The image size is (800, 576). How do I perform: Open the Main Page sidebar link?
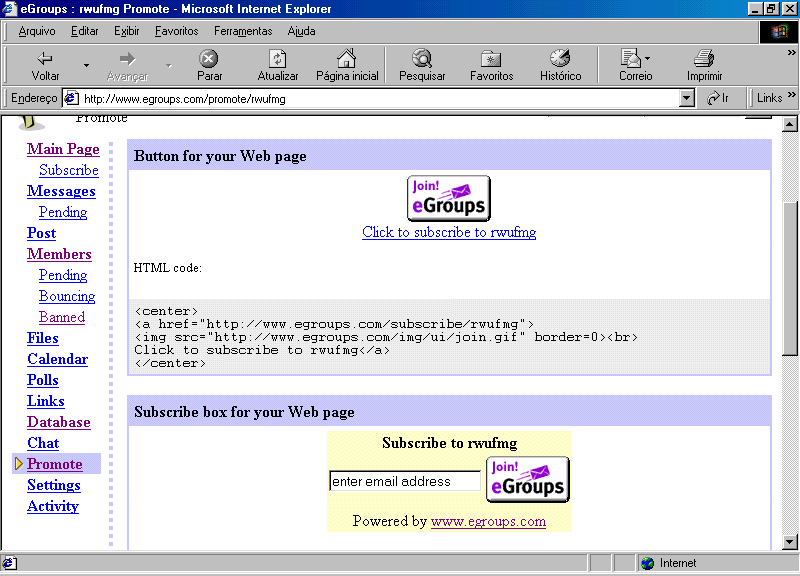[x=63, y=149]
